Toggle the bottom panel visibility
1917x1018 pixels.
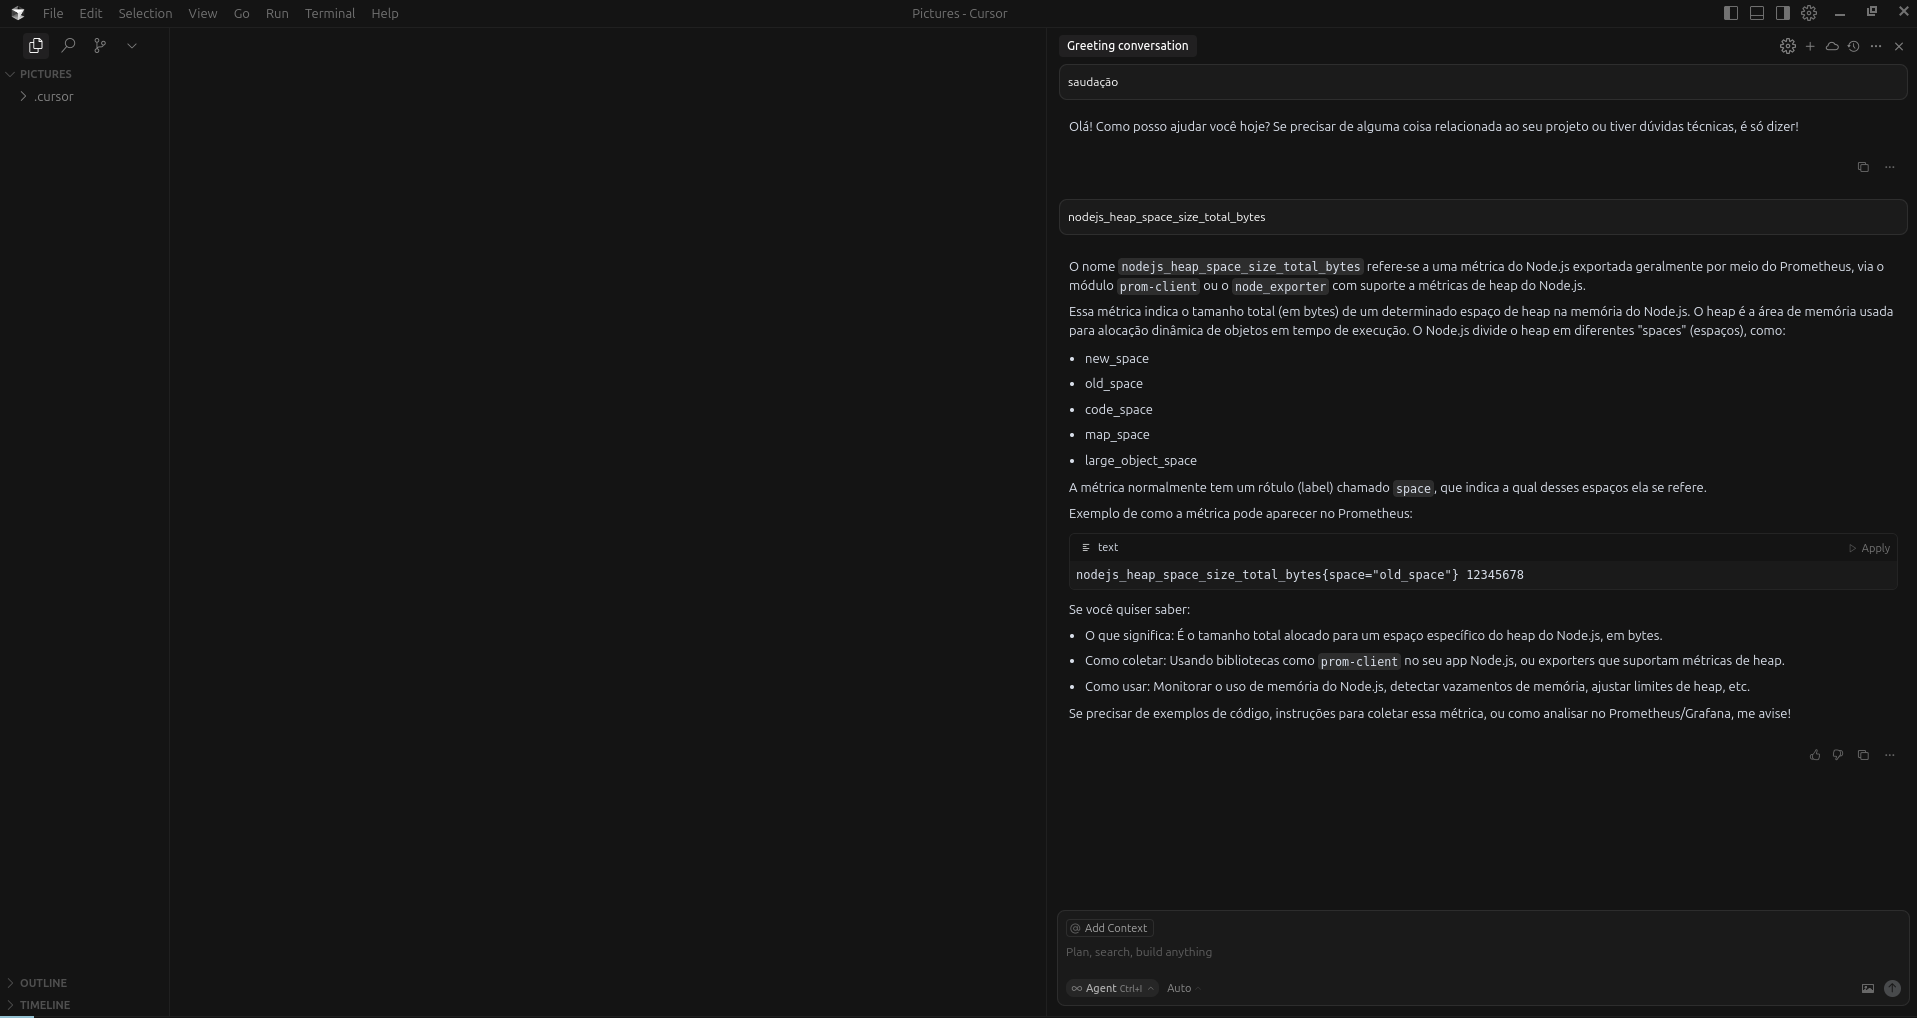pyautogui.click(x=1756, y=13)
